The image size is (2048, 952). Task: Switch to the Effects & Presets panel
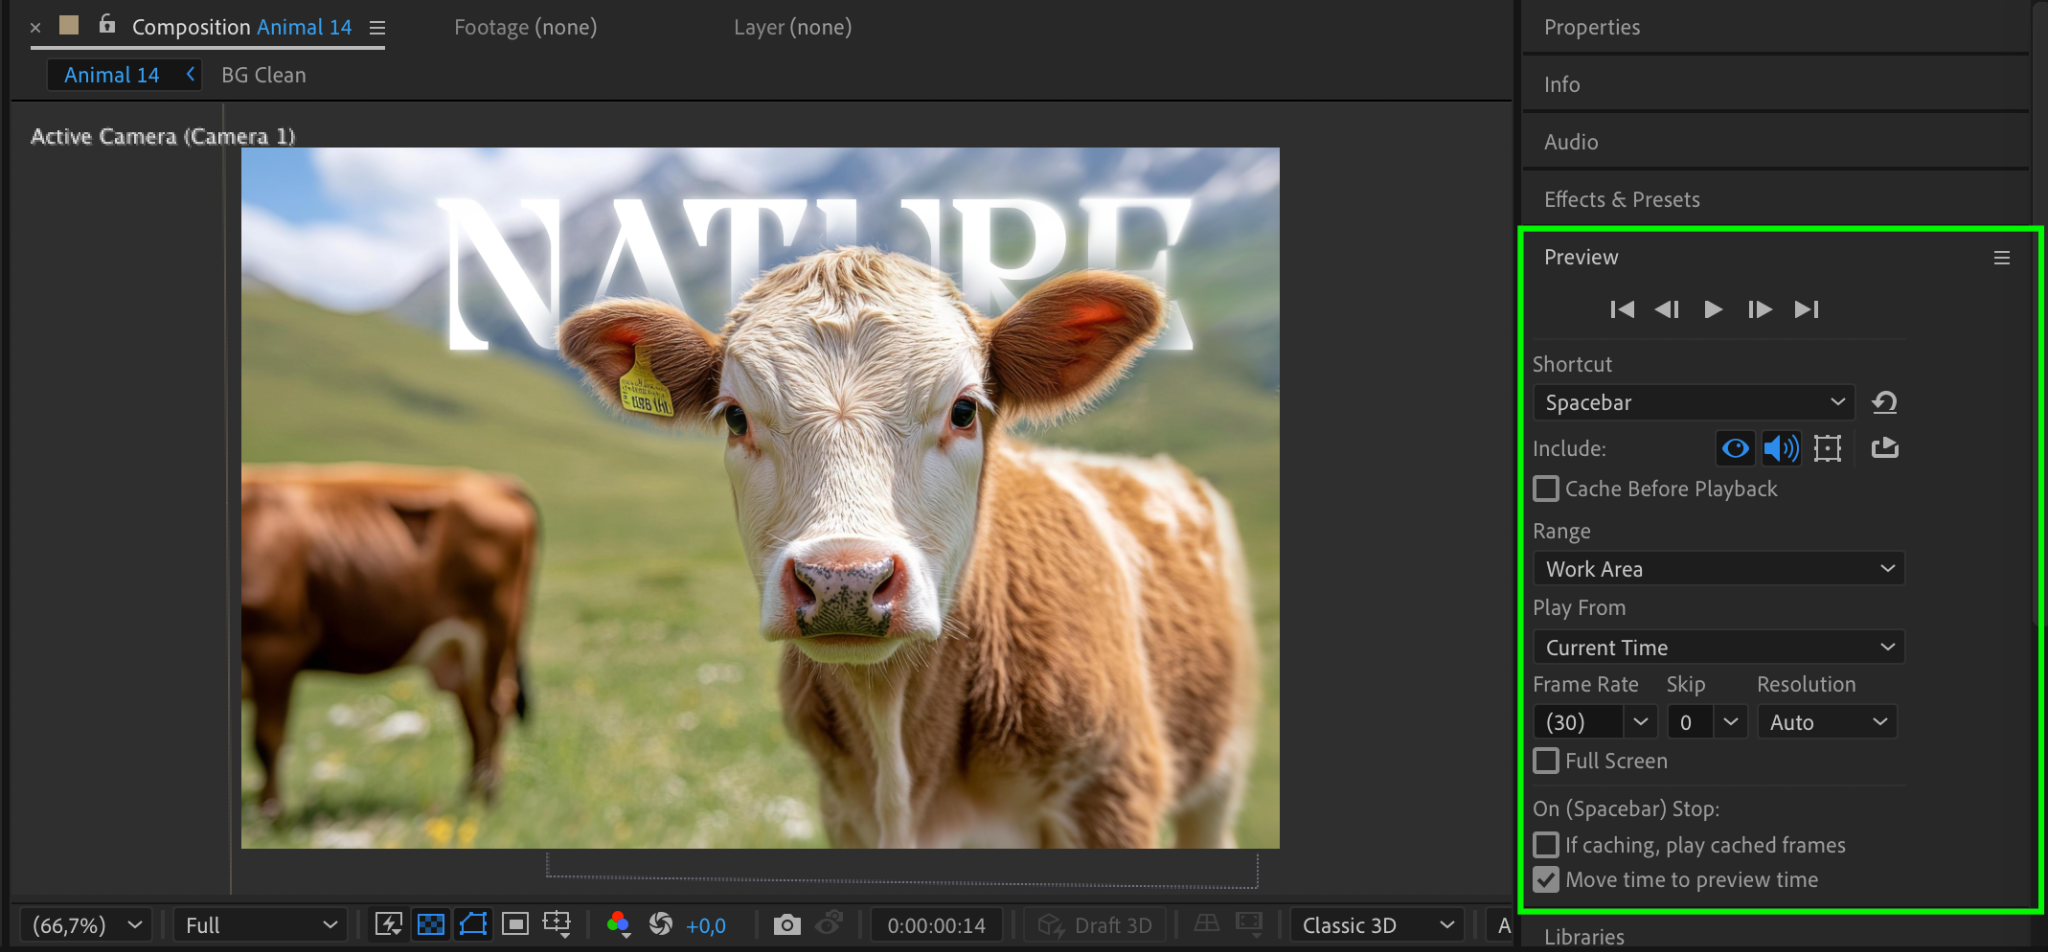(1621, 199)
